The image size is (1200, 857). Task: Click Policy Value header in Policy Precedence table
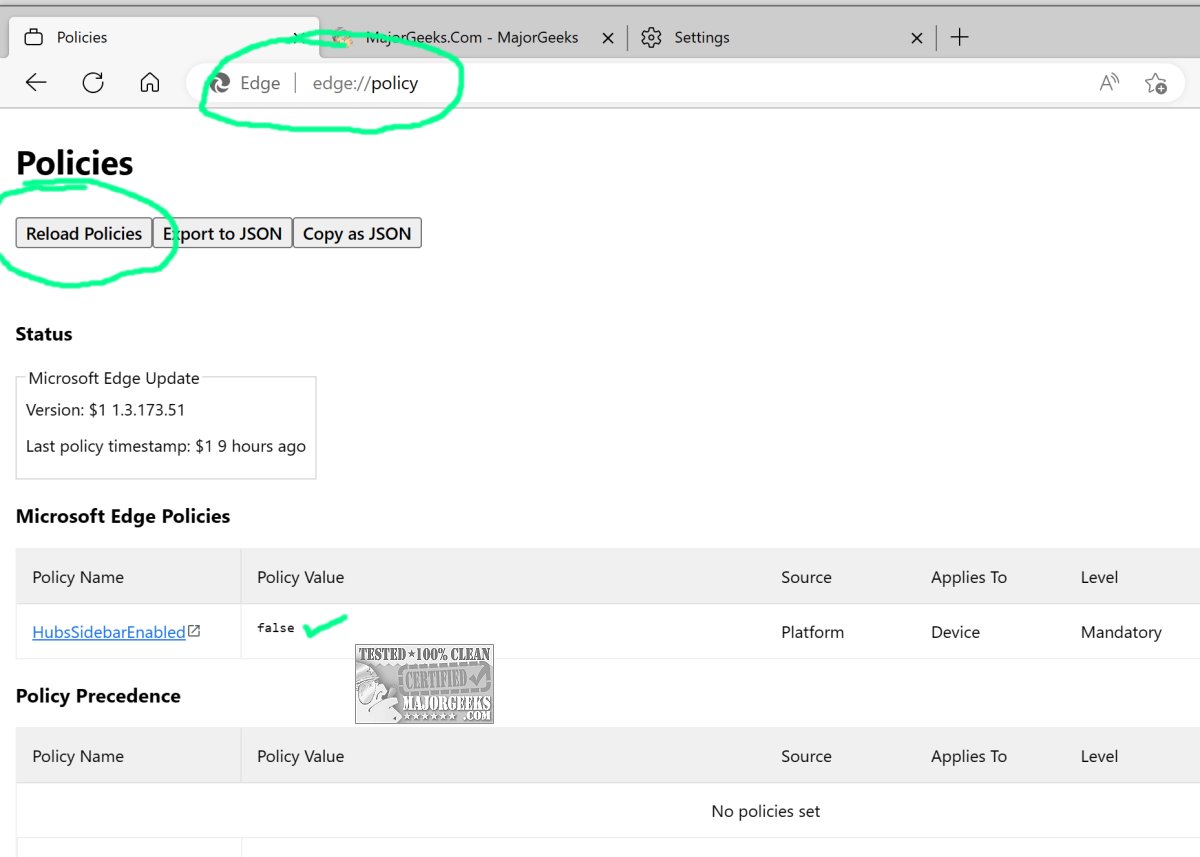click(300, 756)
